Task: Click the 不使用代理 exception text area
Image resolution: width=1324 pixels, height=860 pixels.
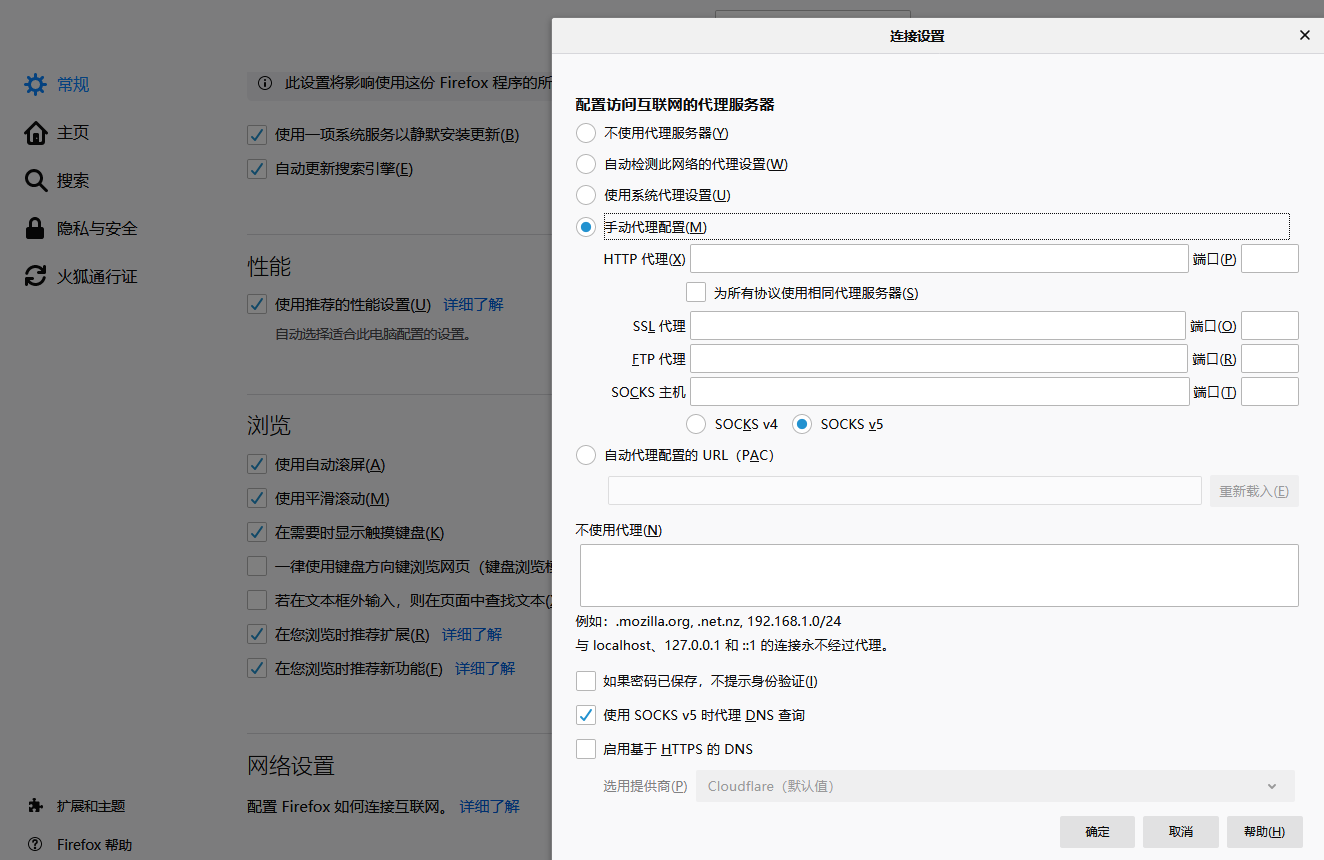Action: coord(938,575)
